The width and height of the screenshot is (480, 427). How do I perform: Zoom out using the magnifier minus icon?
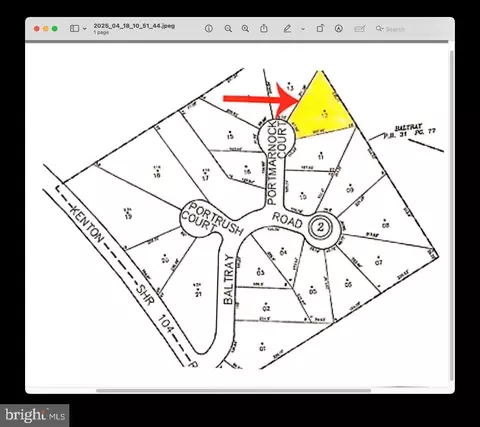click(228, 29)
